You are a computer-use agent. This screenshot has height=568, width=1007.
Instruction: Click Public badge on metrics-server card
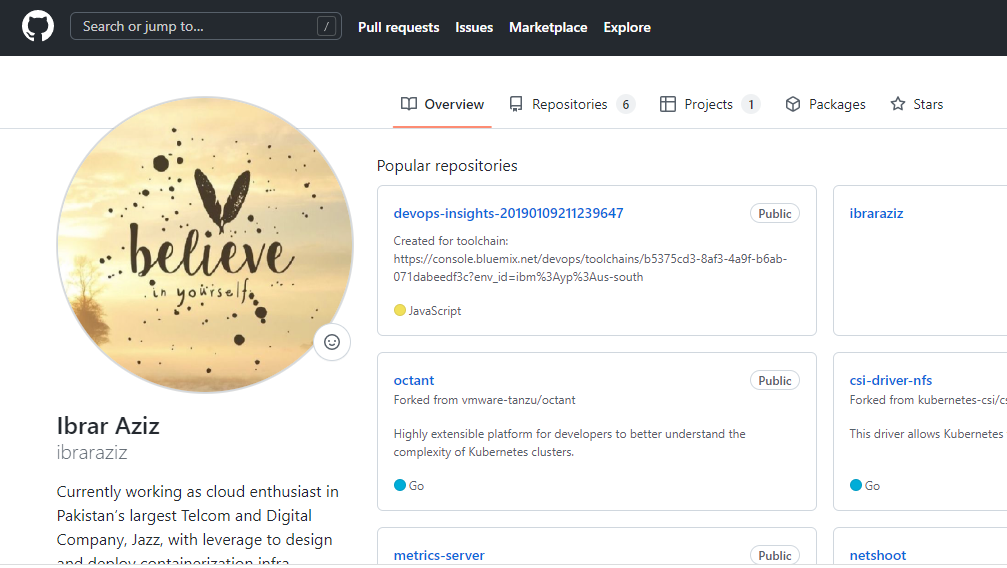click(x=775, y=555)
